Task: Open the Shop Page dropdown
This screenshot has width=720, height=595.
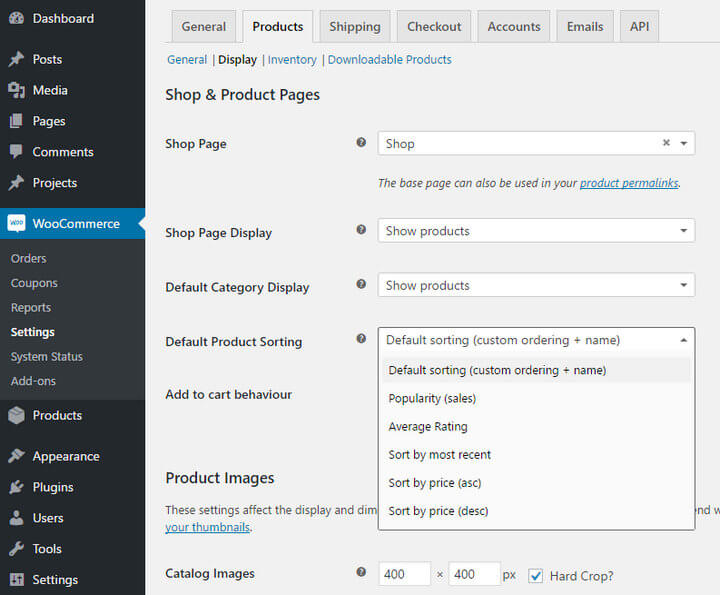Action: pyautogui.click(x=536, y=143)
